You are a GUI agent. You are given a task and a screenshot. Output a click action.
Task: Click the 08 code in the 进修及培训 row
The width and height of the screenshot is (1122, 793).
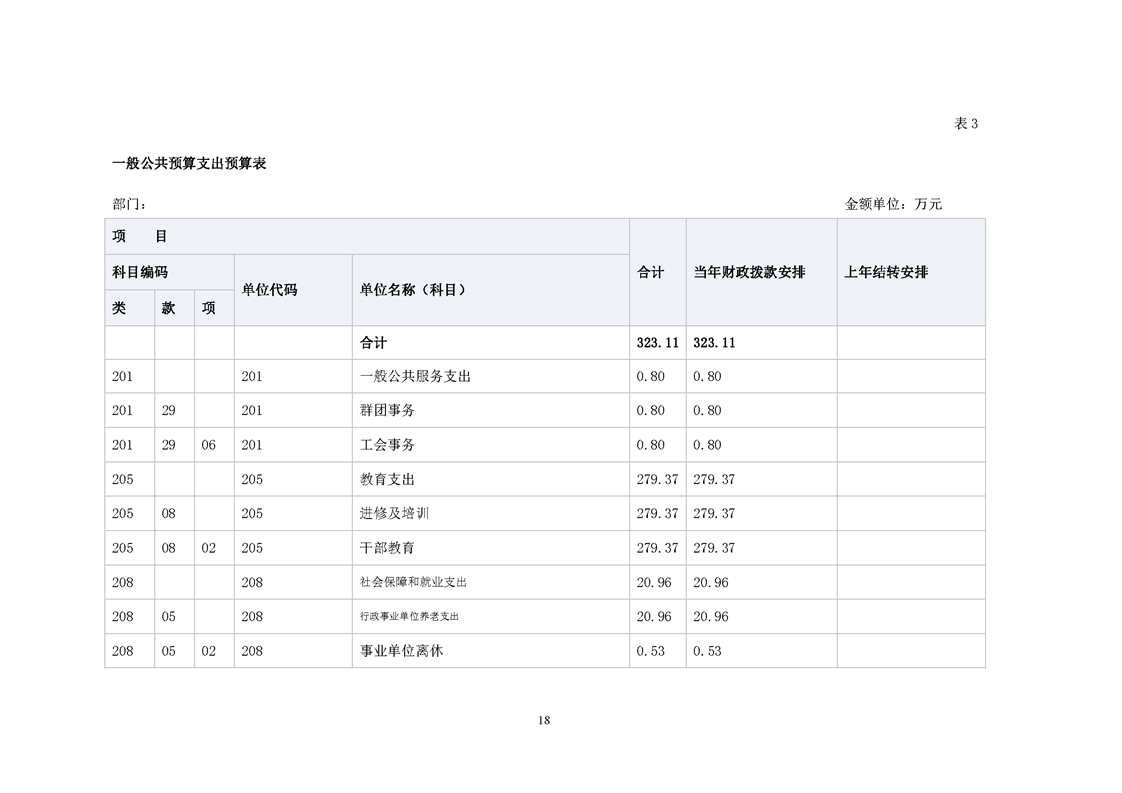click(x=168, y=514)
